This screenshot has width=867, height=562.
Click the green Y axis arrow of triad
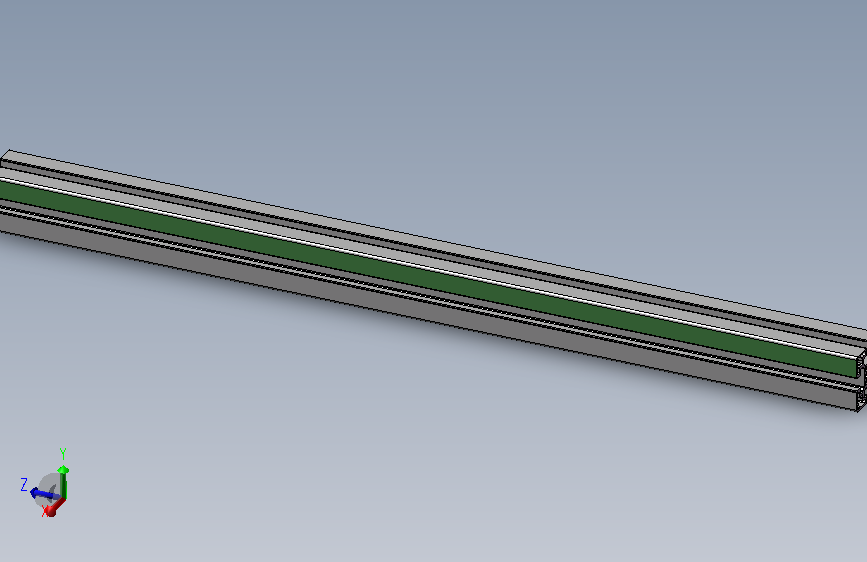pyautogui.click(x=64, y=482)
